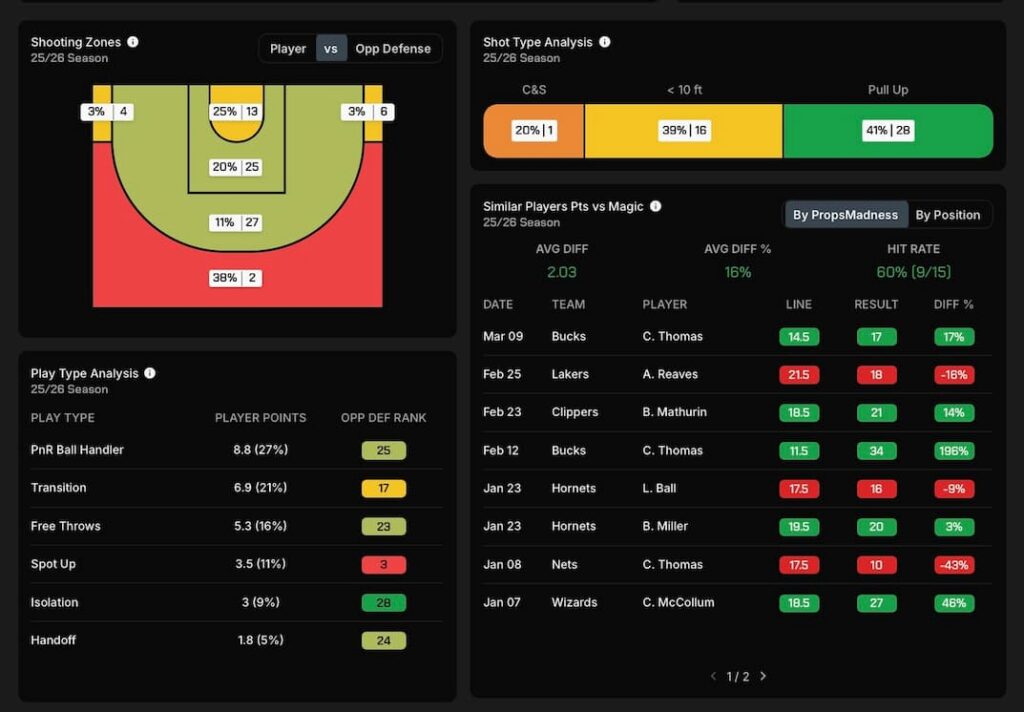This screenshot has width=1024, height=712.
Task: Click the 196% diff badge for C. Thomas
Action: [953, 450]
